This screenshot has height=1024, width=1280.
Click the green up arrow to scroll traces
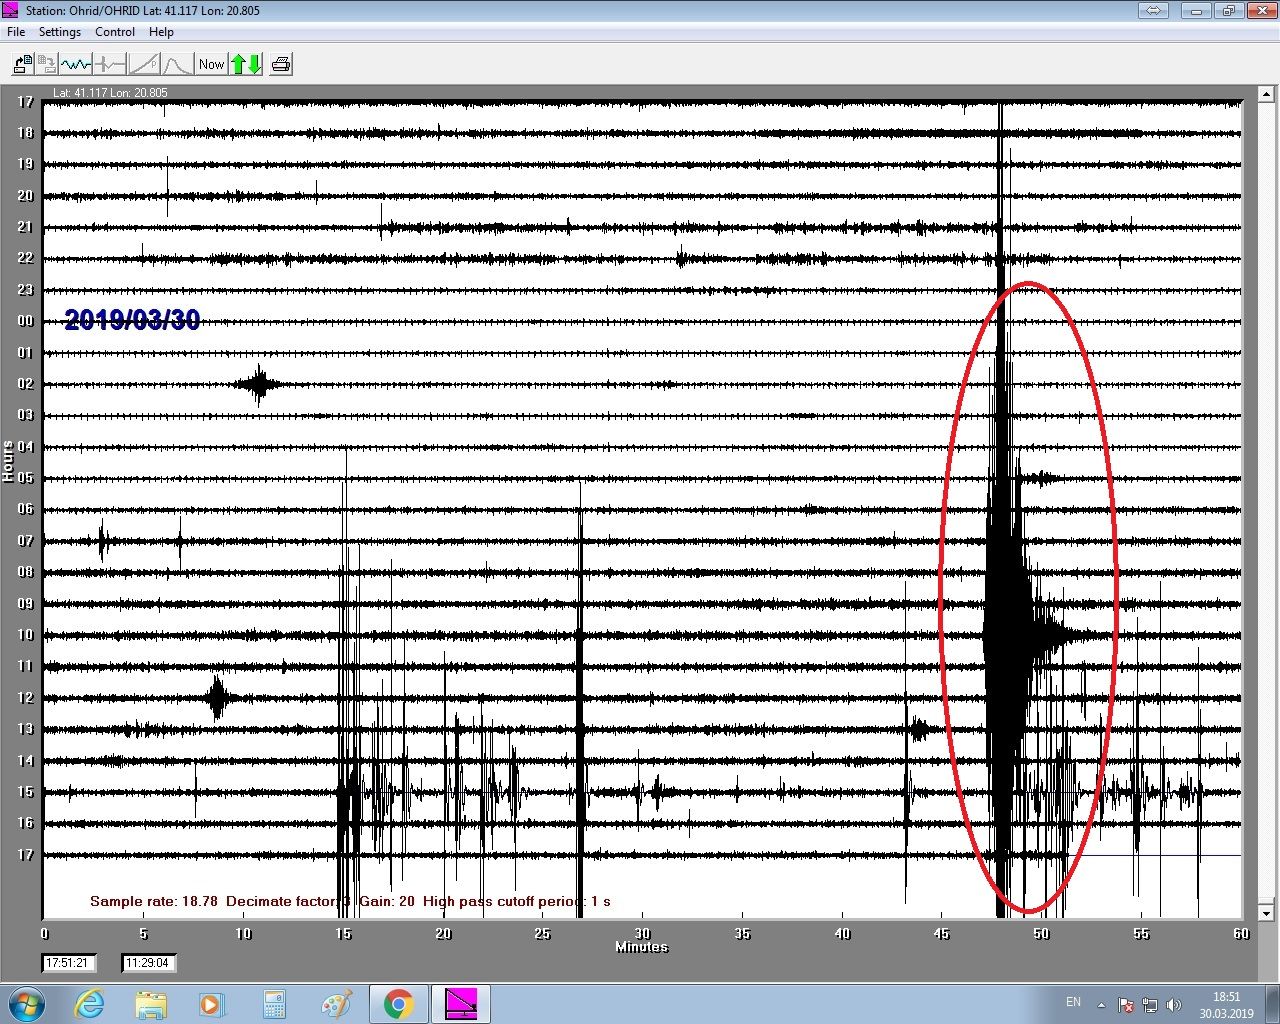click(238, 63)
